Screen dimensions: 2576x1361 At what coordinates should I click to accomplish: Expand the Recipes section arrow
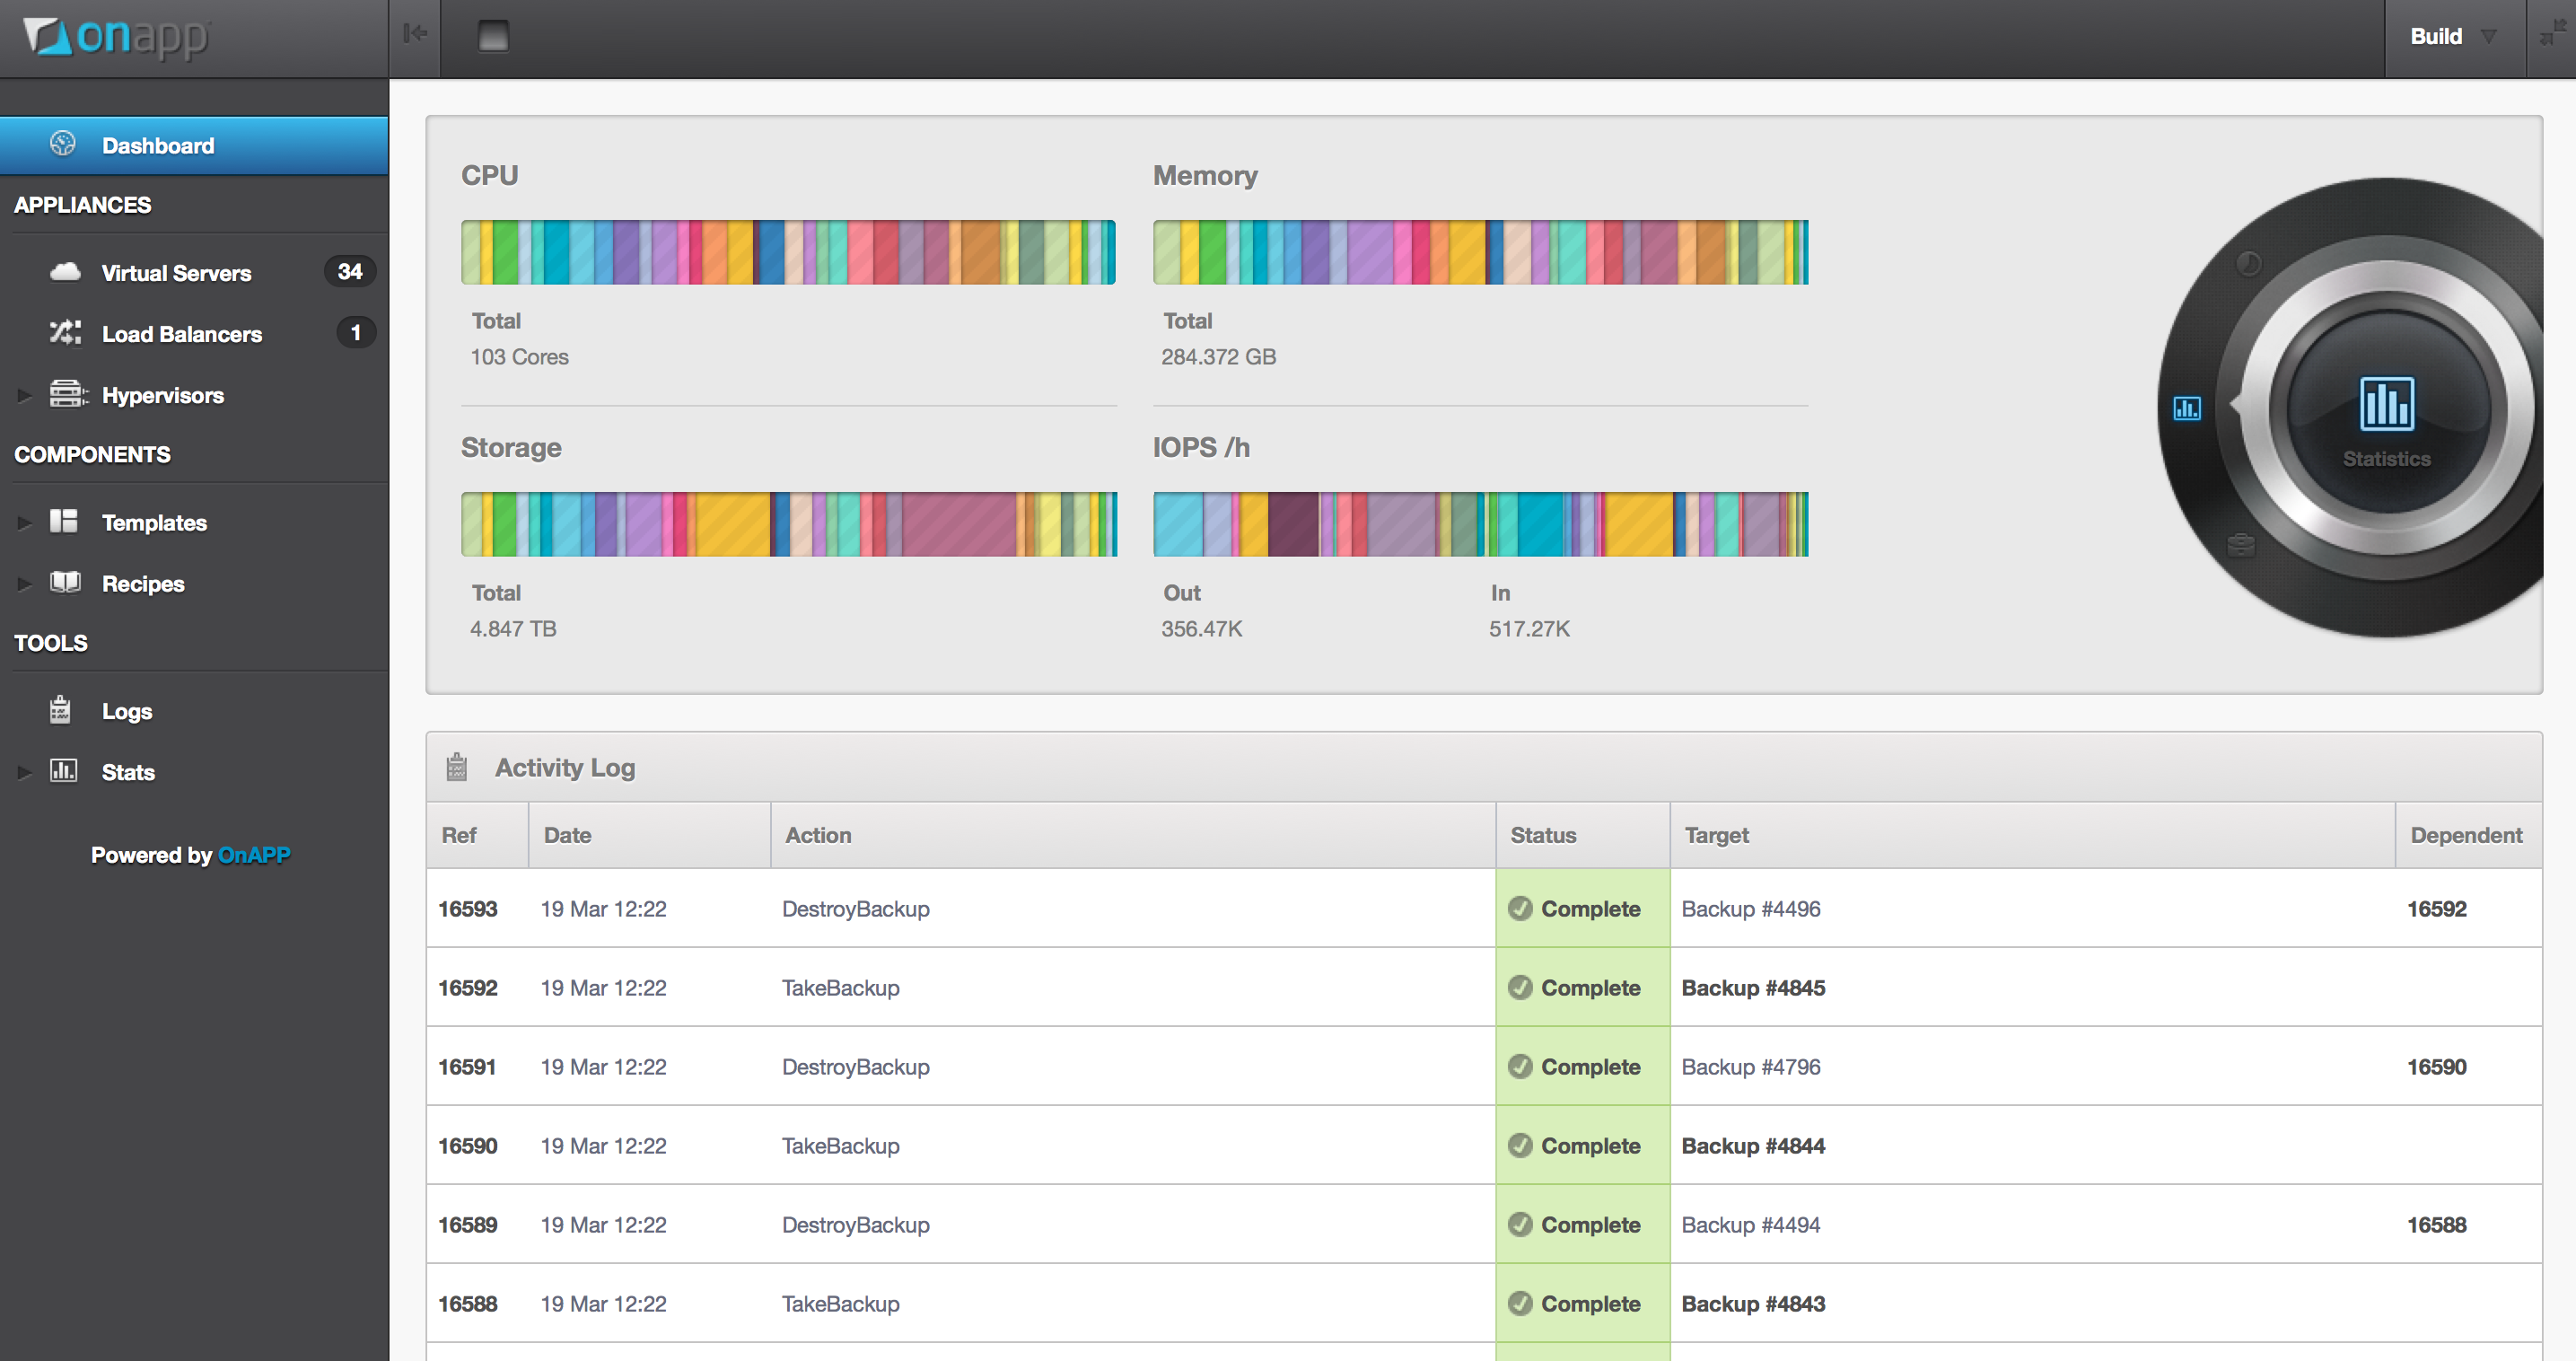coord(24,584)
